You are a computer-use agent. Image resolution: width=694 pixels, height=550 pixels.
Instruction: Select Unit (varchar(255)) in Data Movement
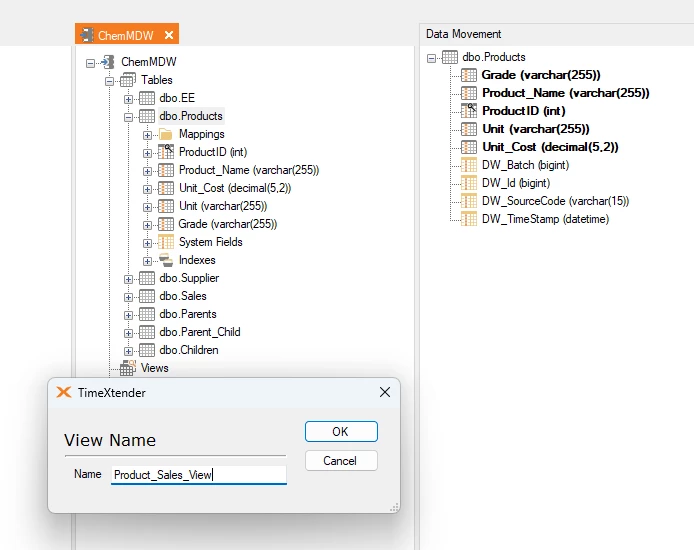point(536,129)
